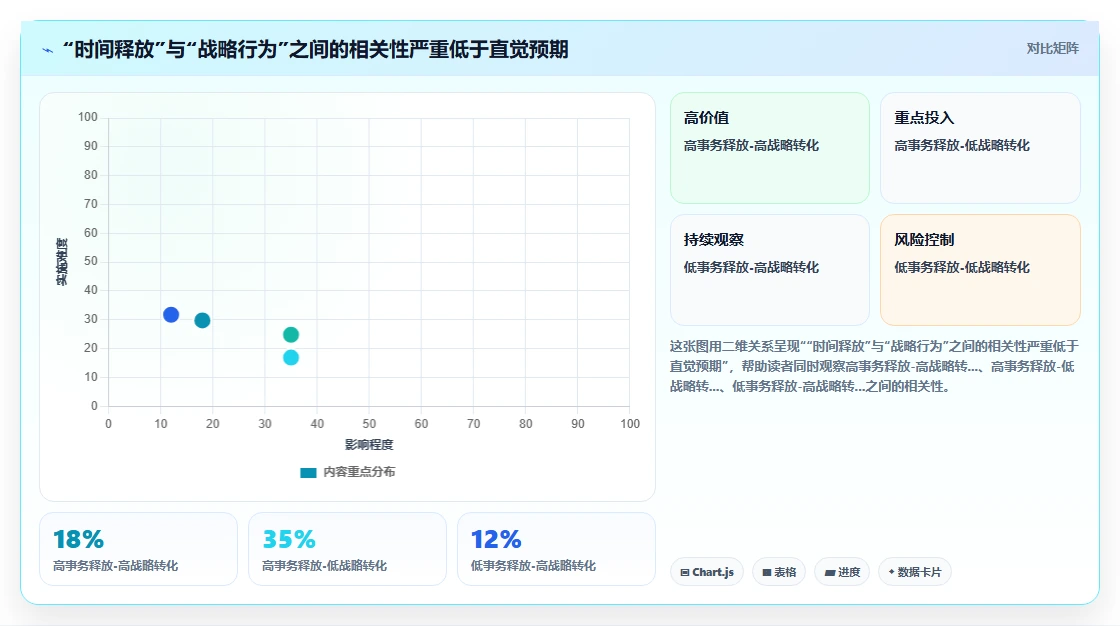Click 高事务释放-低战略转化 under 重点投入

pyautogui.click(x=961, y=145)
